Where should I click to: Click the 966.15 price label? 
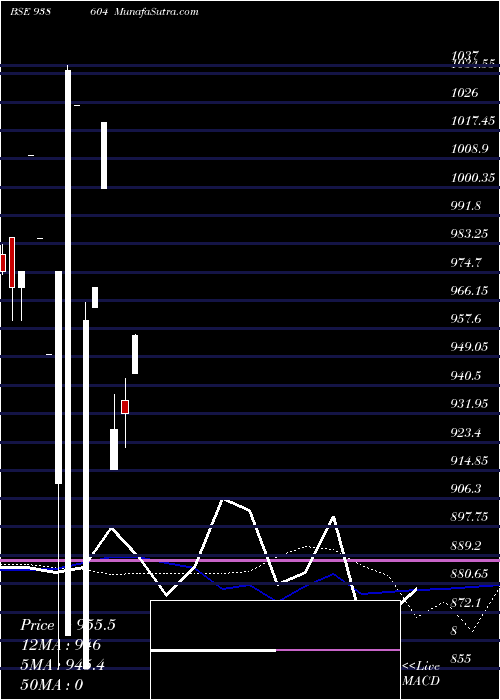click(x=471, y=291)
